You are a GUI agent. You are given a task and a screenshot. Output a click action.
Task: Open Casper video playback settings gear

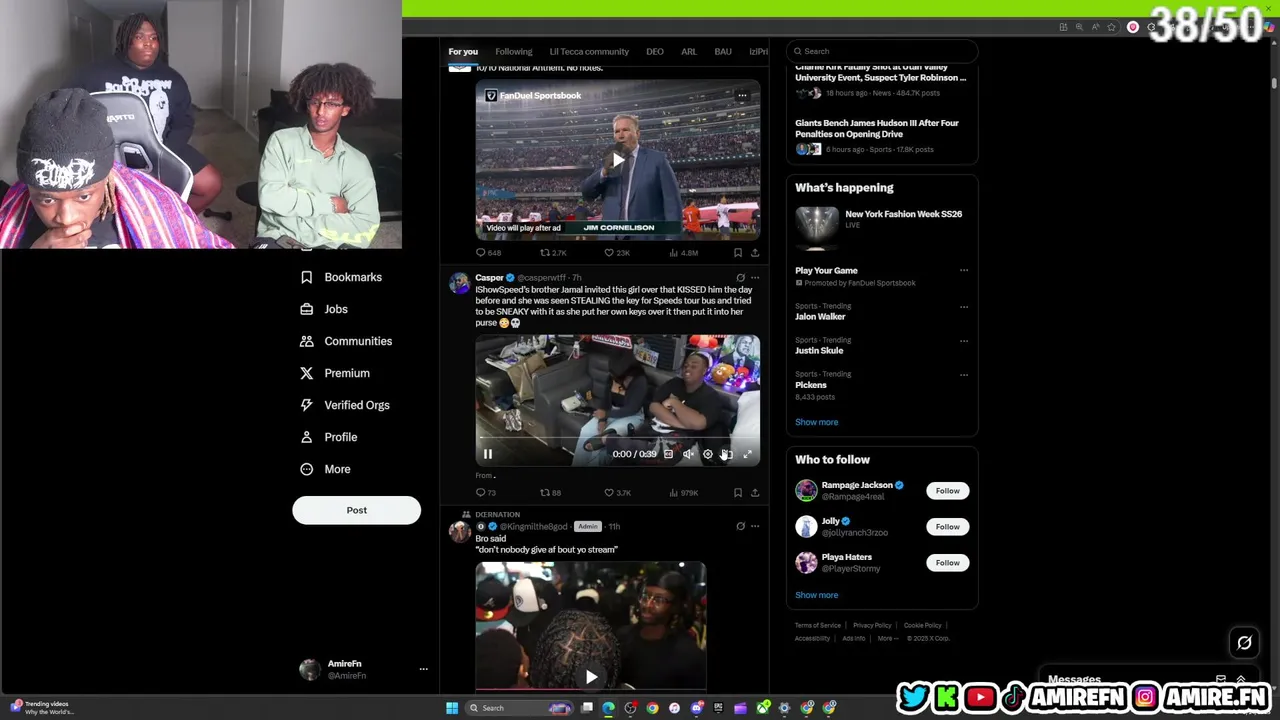coord(708,454)
